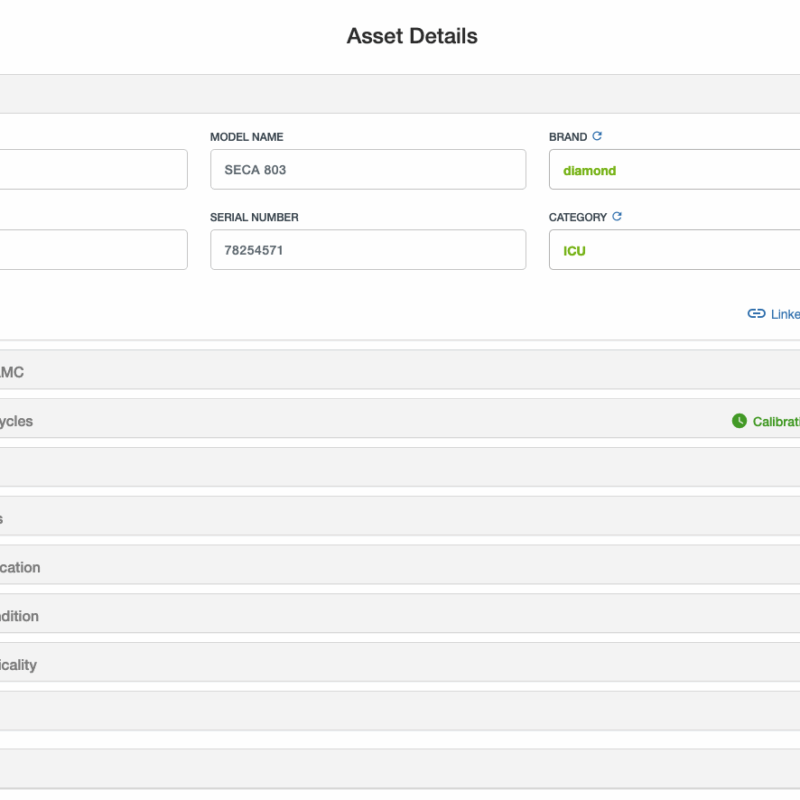The height and width of the screenshot is (800, 800).
Task: Expand the section ending in cation
Action: pos(400,565)
